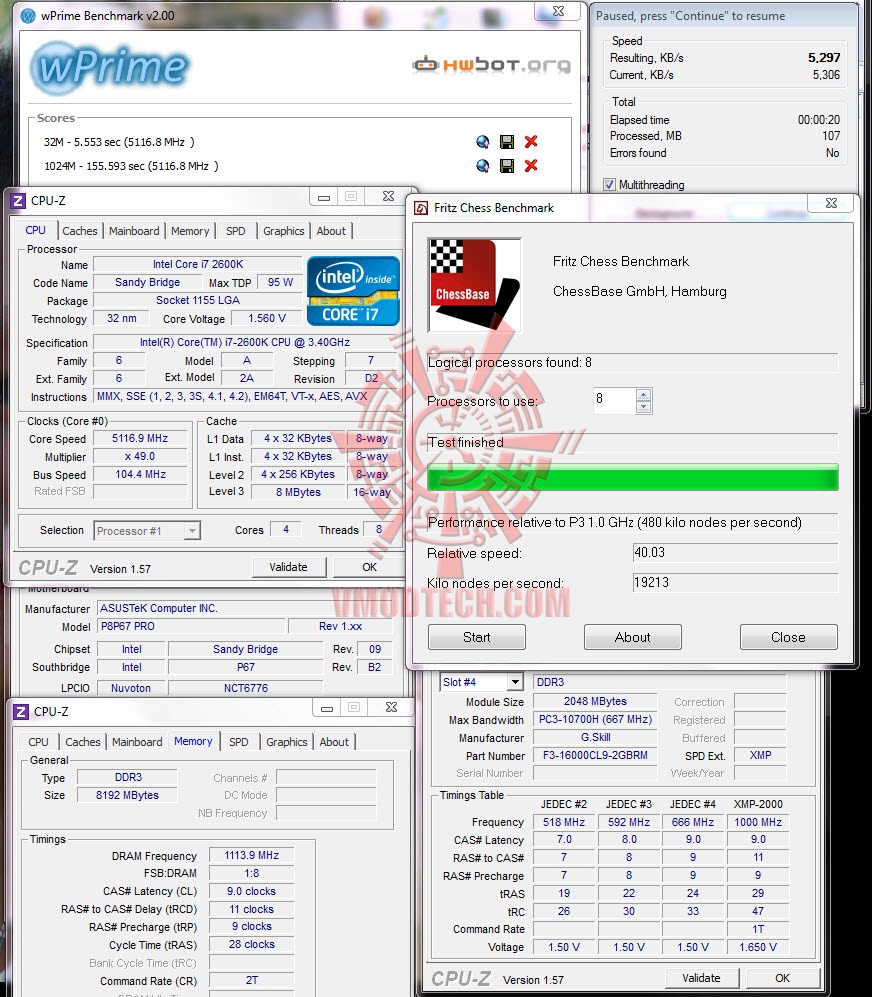Increase processors to use with up arrow
The width and height of the screenshot is (872, 997).
click(x=644, y=394)
